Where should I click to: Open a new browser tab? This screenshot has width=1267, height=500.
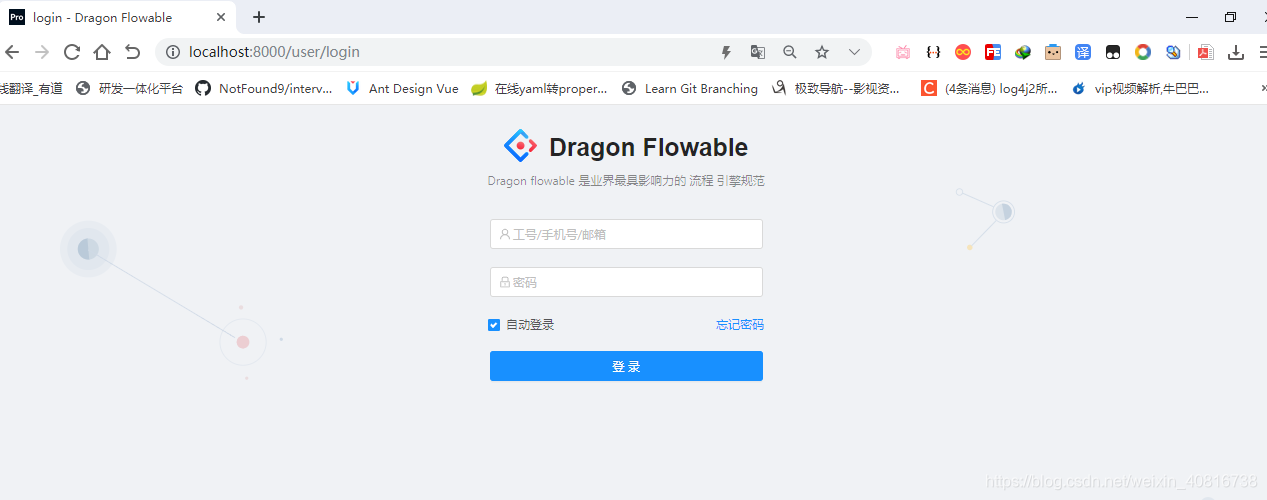click(x=259, y=17)
